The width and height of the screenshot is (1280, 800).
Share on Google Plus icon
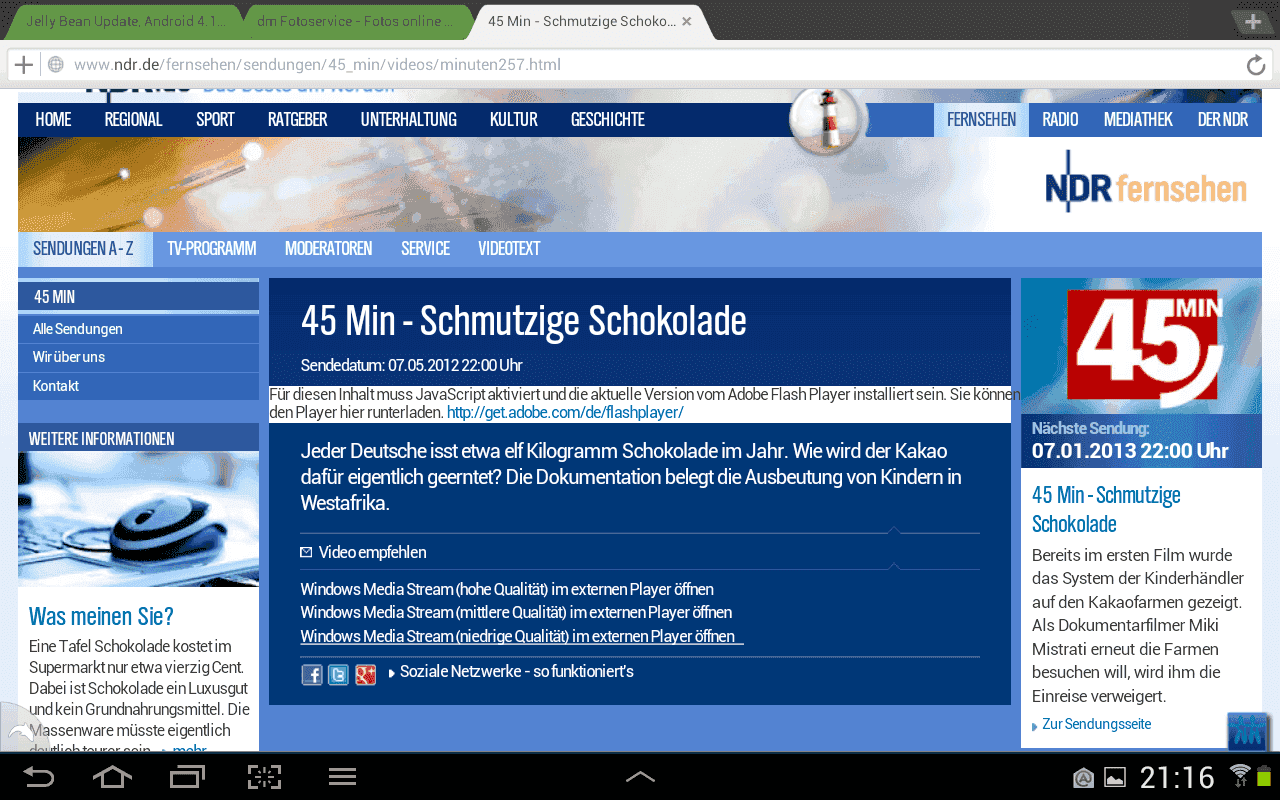(366, 675)
